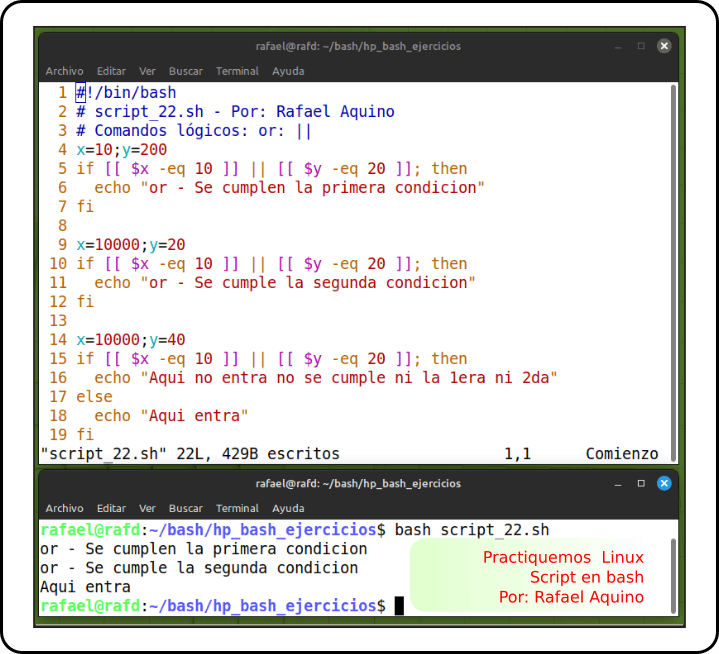719x654 pixels.
Task: Click the 'script_22.sh - Por: Rafael Aquino' comment
Action: point(235,111)
